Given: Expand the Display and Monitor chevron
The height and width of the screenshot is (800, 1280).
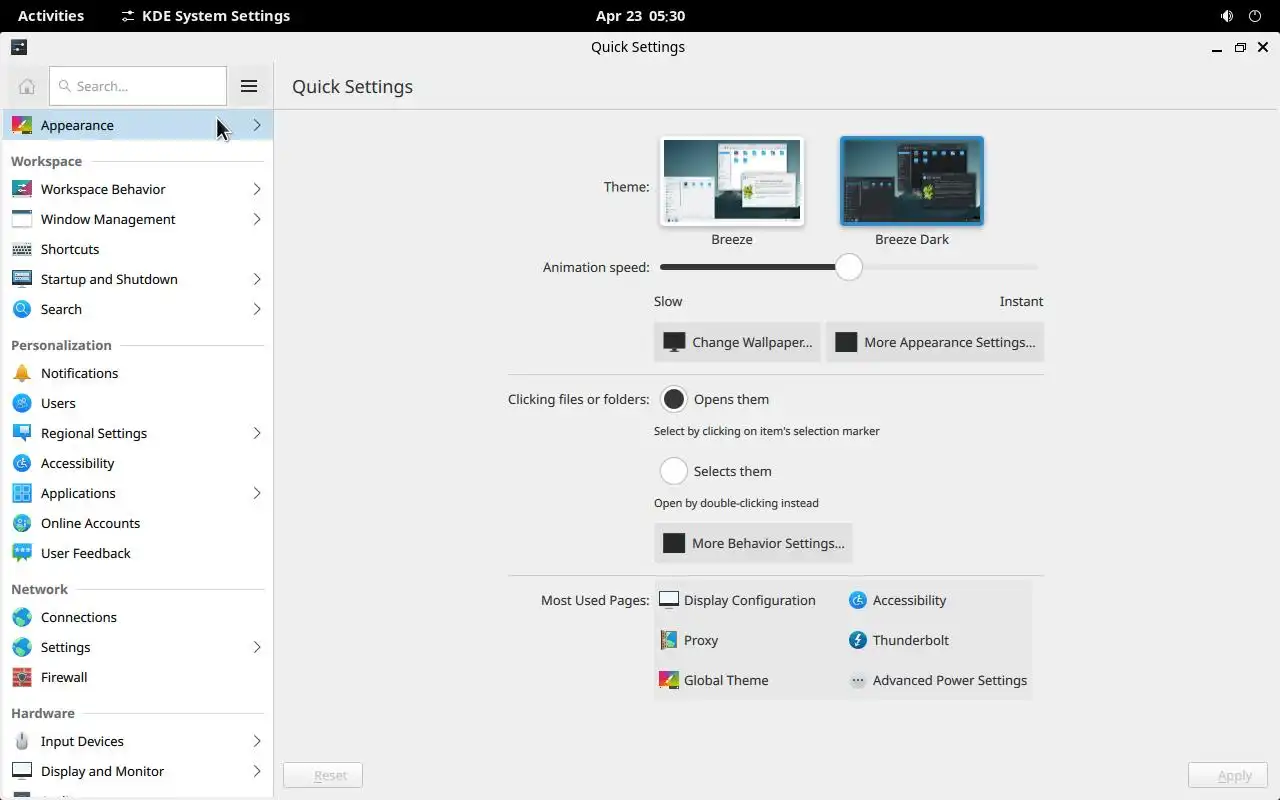Looking at the screenshot, I should pos(257,771).
